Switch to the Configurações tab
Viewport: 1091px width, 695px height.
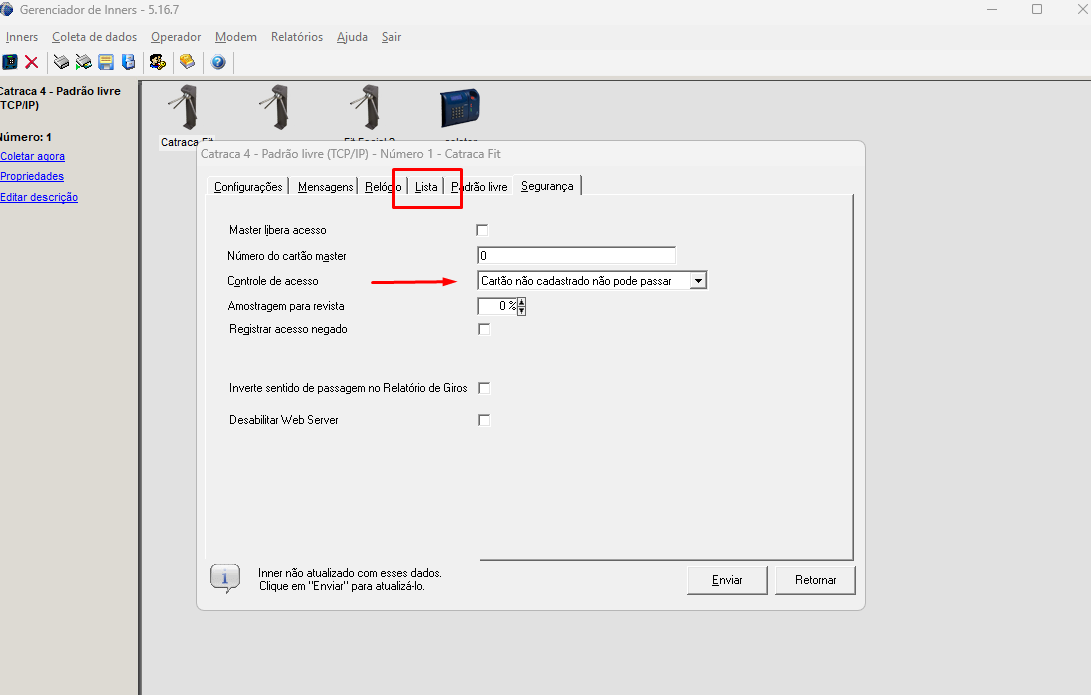tap(248, 187)
